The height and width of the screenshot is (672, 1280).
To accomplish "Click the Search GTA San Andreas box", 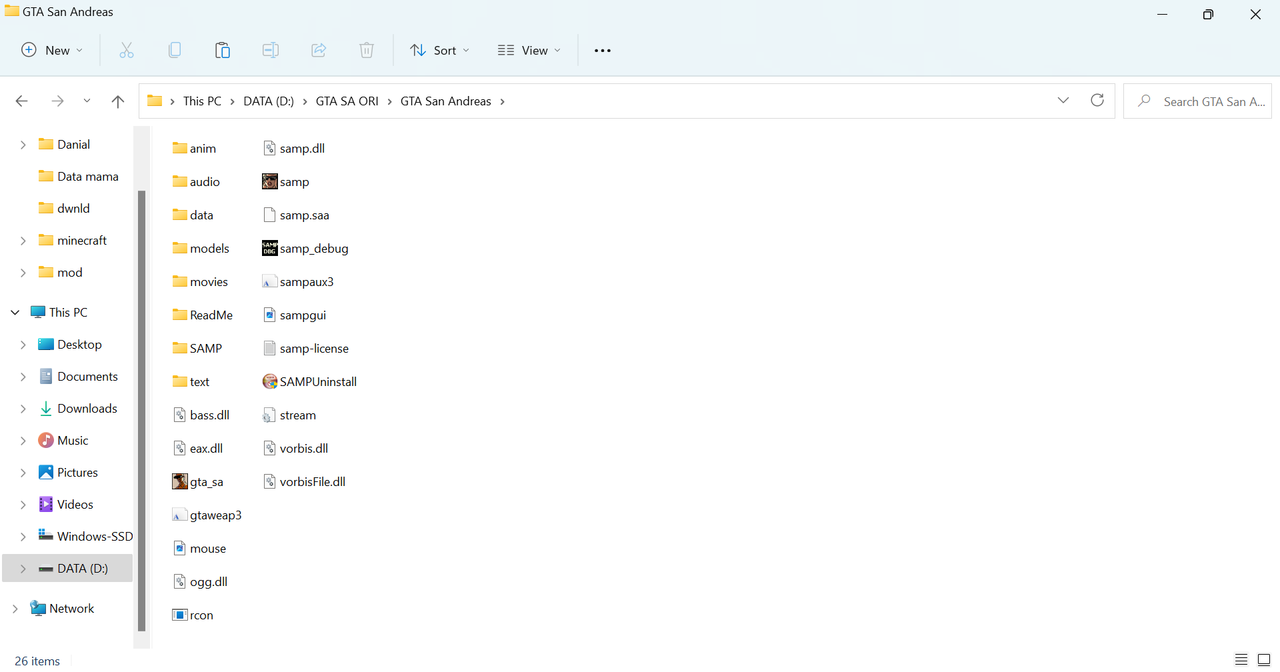I will [x=1197, y=101].
